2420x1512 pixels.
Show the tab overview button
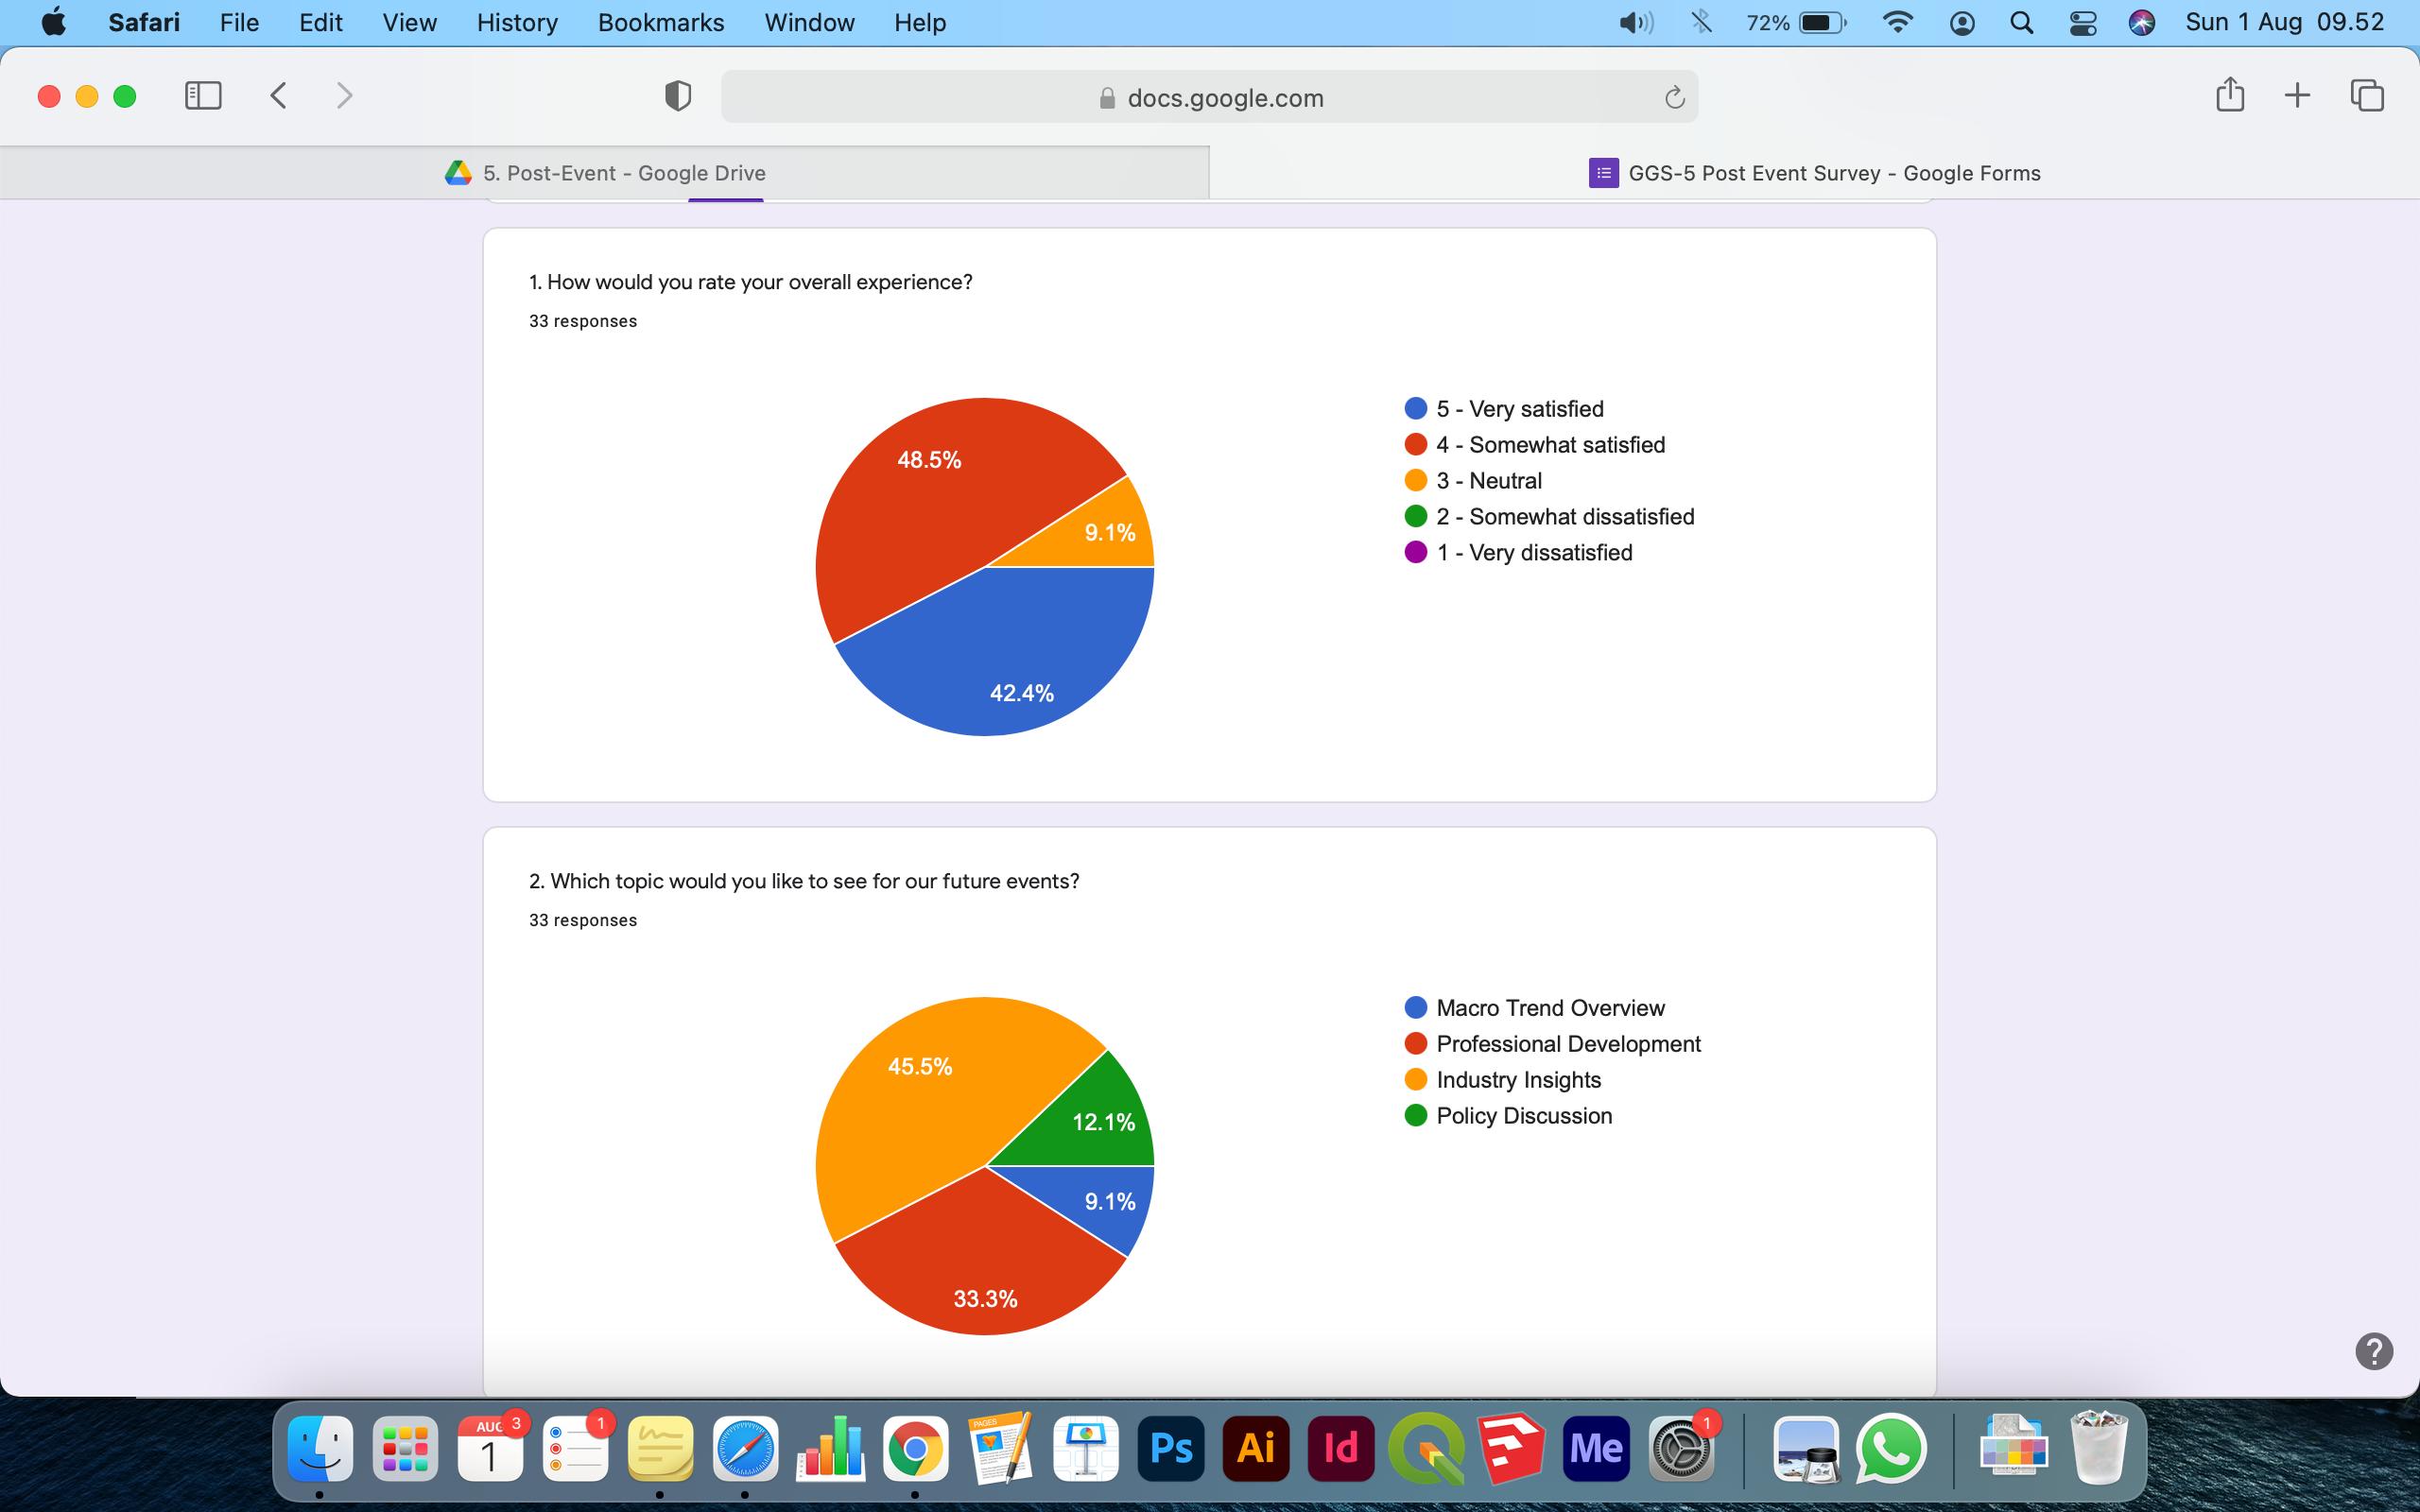pyautogui.click(x=2366, y=96)
